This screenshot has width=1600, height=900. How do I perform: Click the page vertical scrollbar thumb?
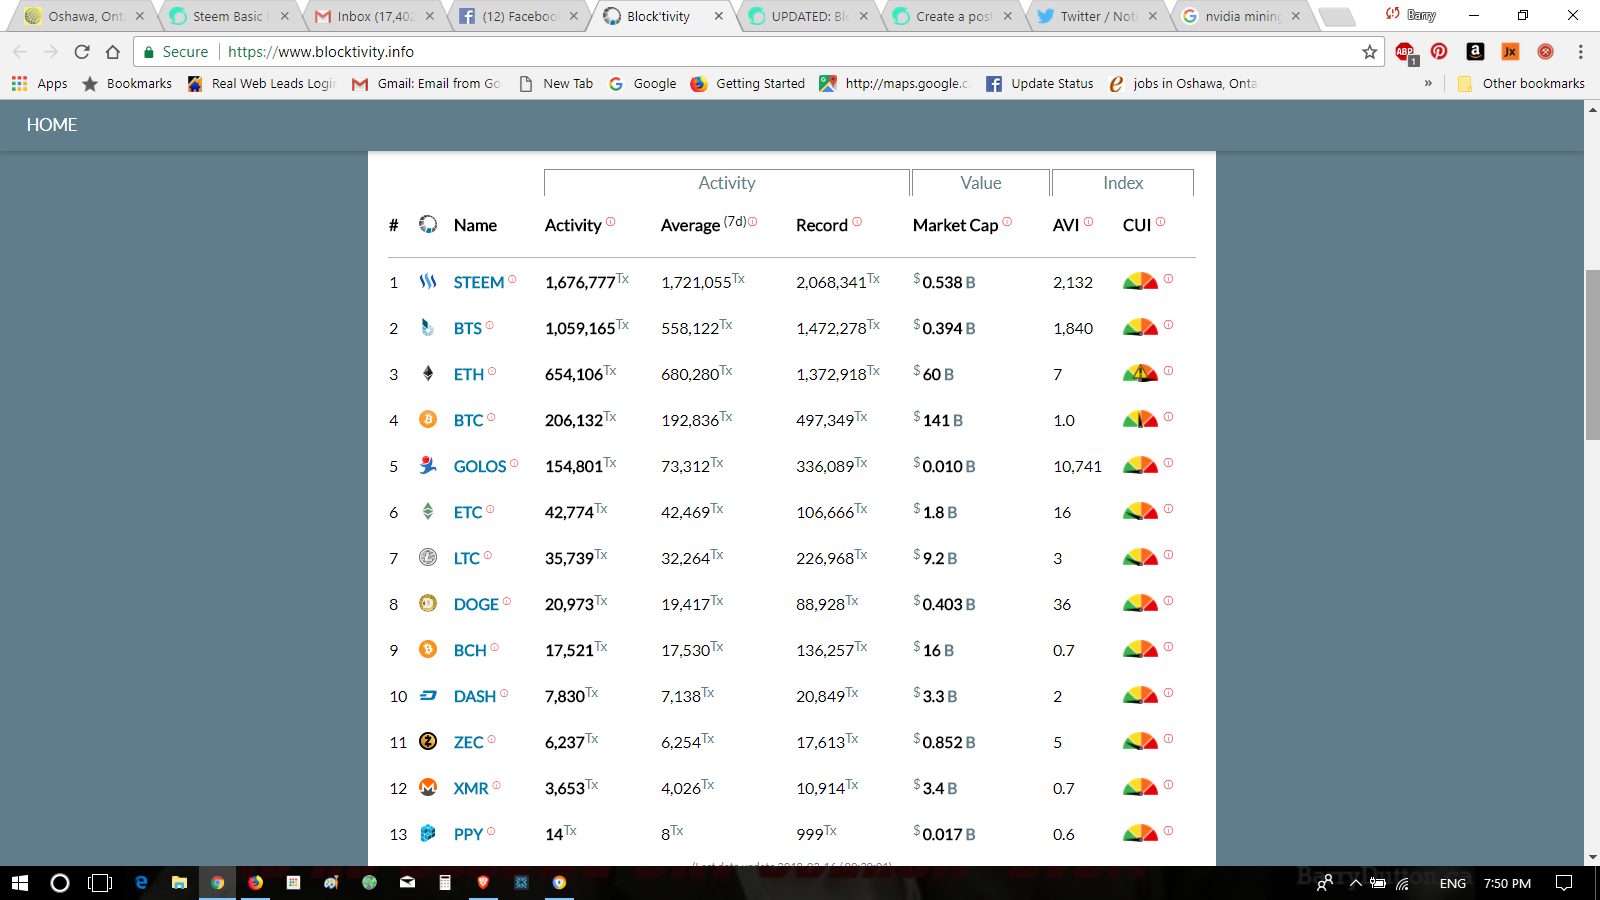click(1592, 354)
